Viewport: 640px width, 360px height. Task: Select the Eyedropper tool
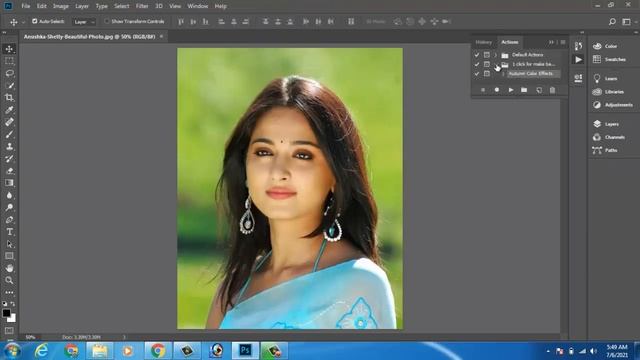[9, 110]
